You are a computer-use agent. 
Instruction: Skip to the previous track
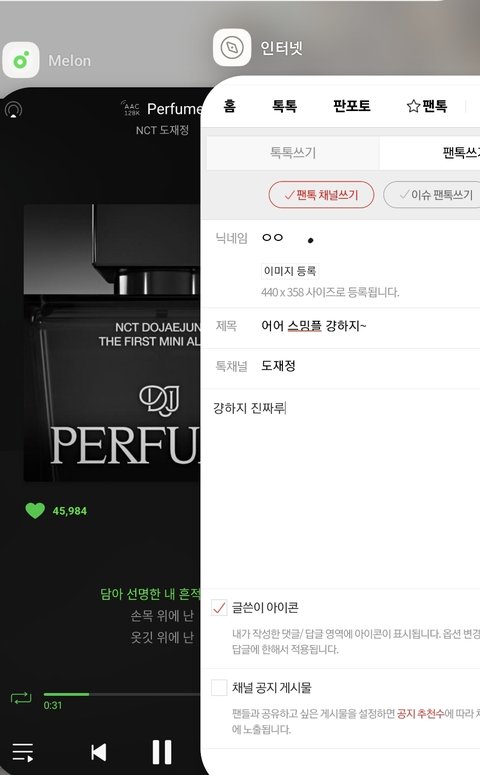[x=99, y=752]
